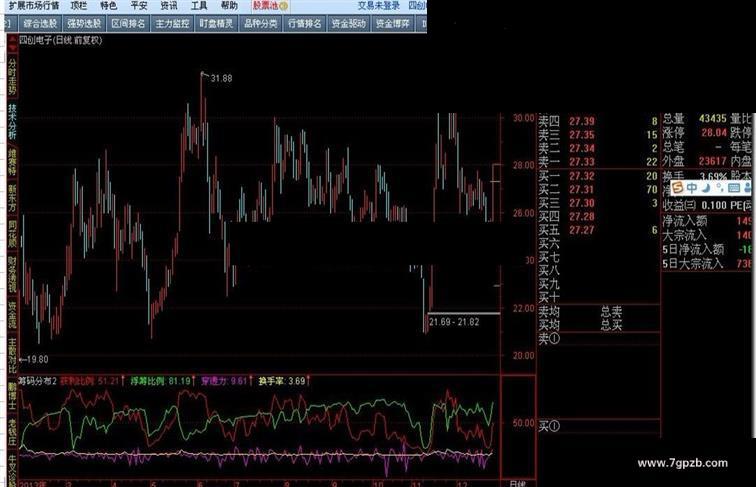Select the 财务透视 sidebar tab

click(12, 275)
